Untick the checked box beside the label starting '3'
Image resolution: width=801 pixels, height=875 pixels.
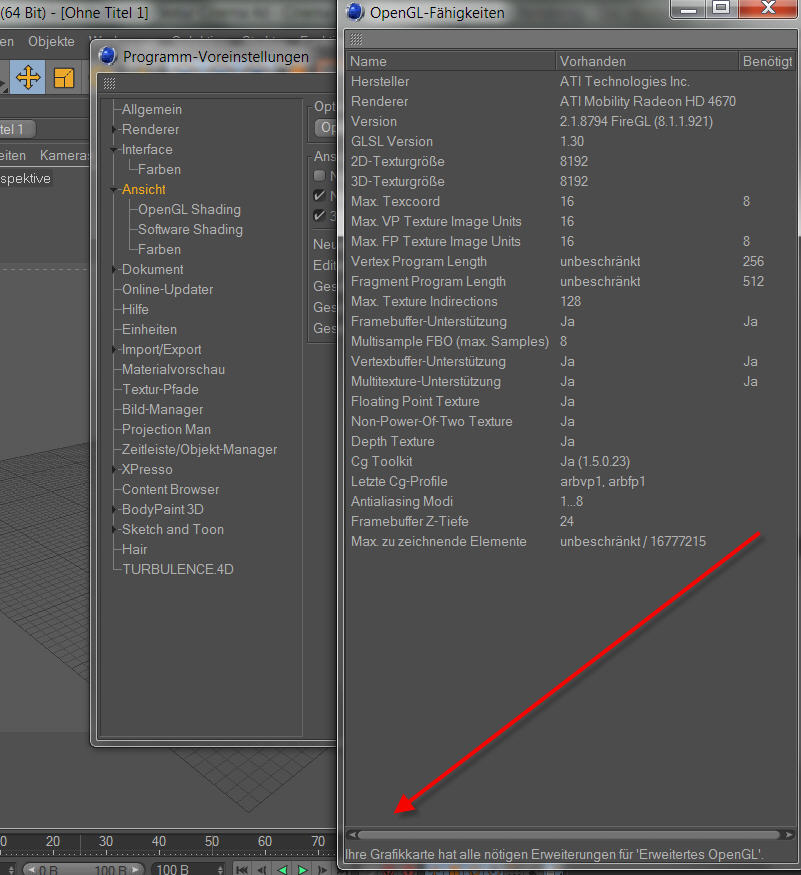(319, 215)
